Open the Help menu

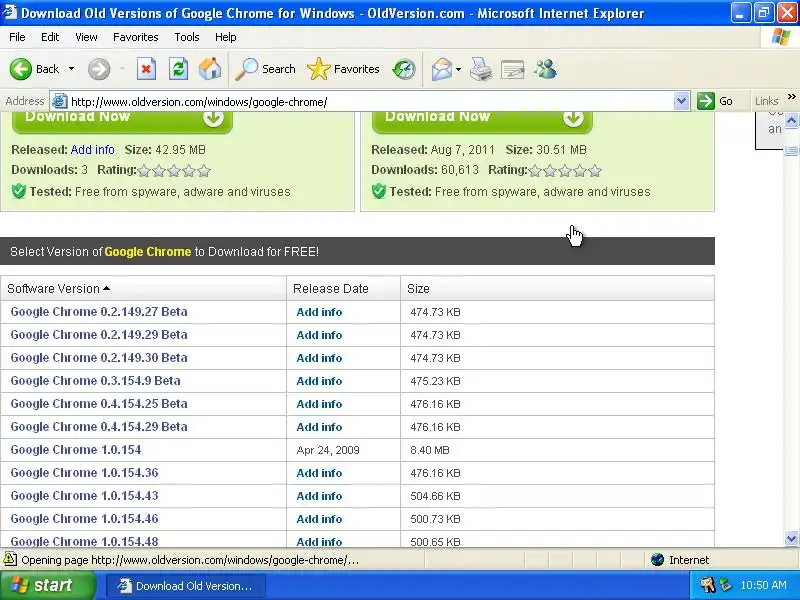(226, 37)
